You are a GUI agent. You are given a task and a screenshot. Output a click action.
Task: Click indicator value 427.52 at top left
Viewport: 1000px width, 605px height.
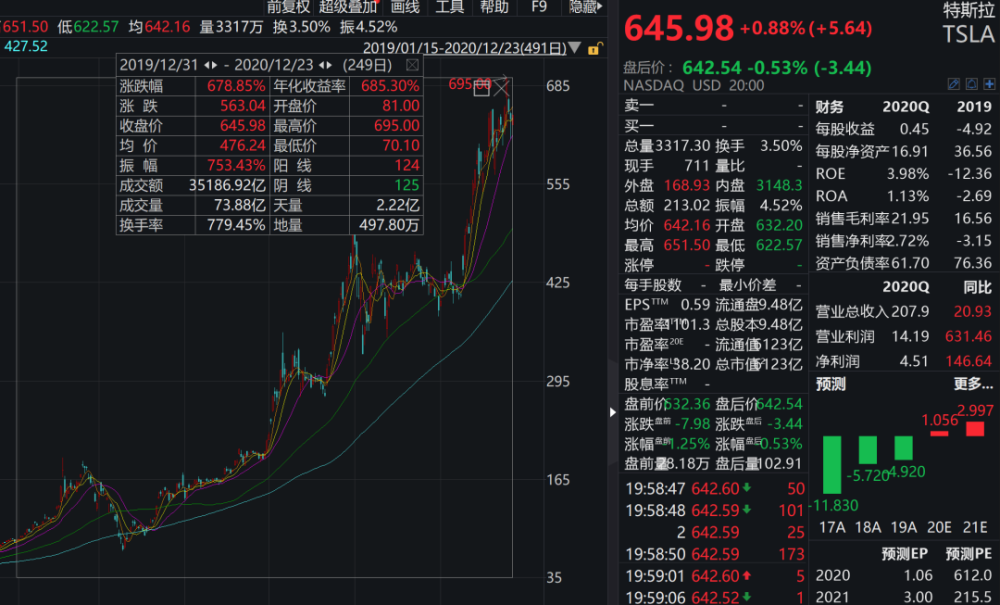coord(26,47)
